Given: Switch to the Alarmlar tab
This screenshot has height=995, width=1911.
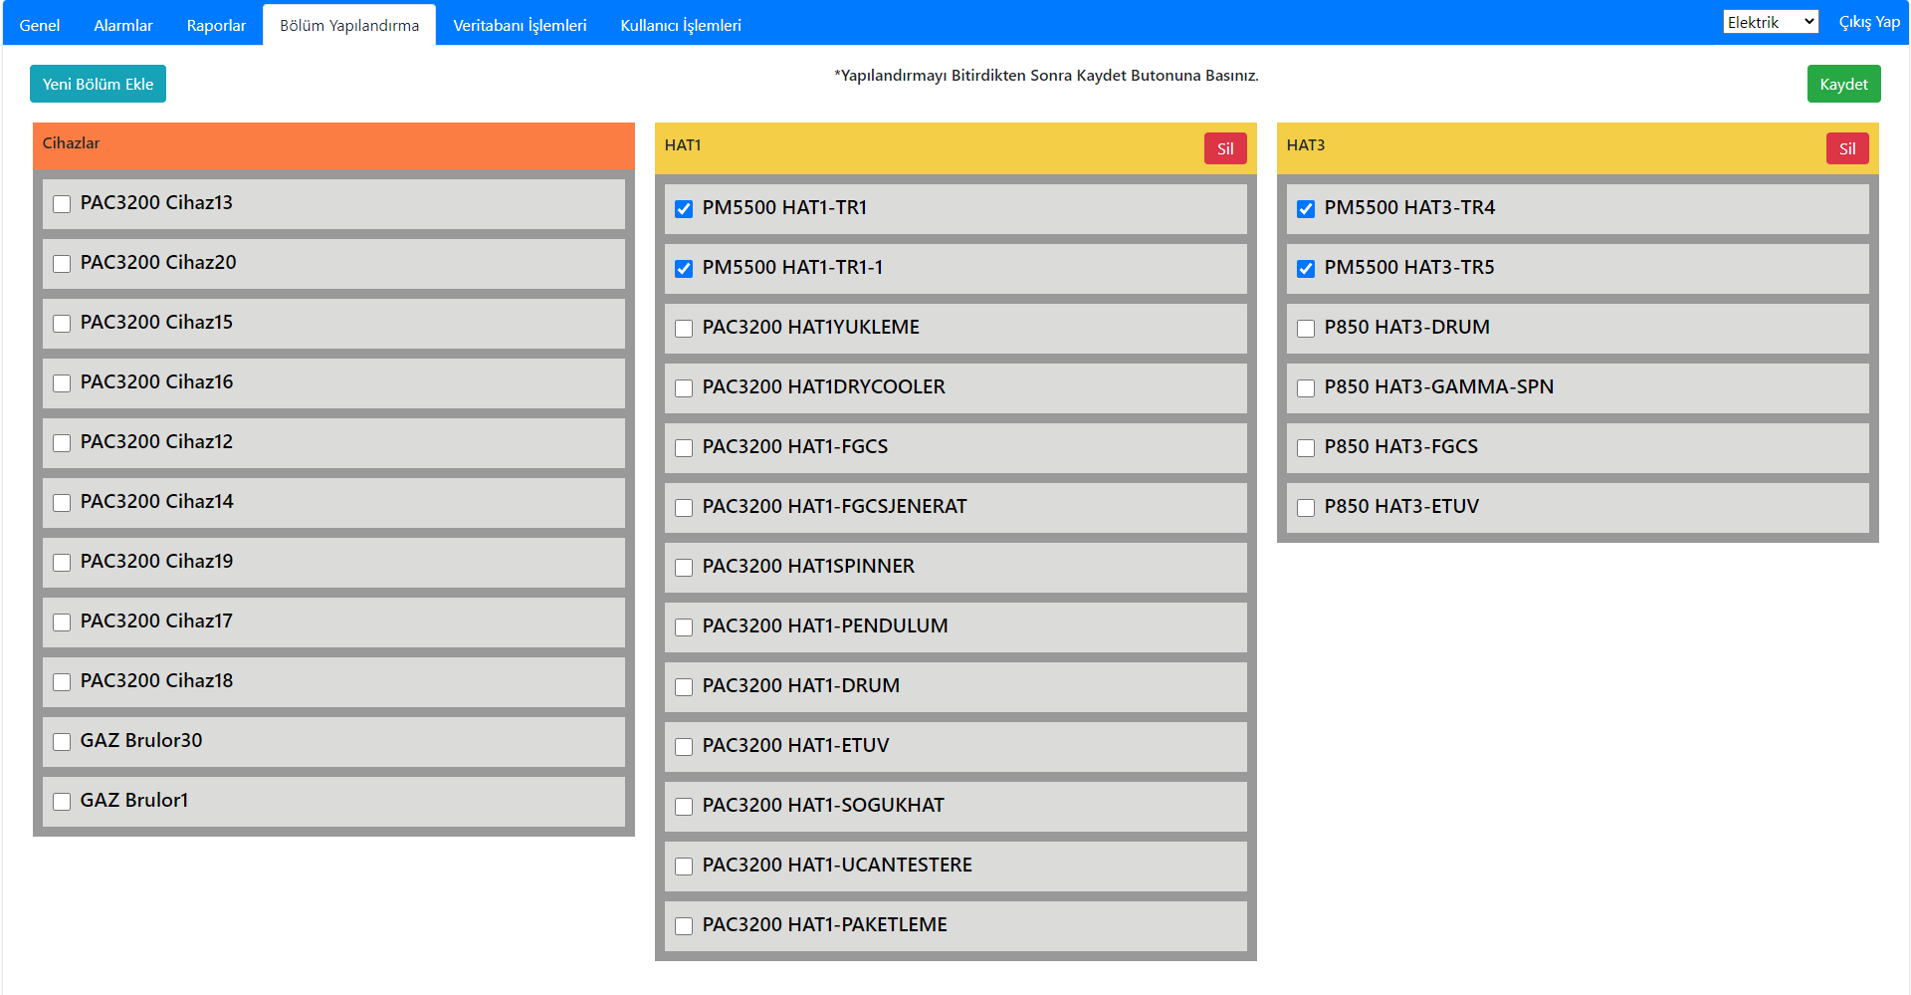Looking at the screenshot, I should click(x=123, y=25).
